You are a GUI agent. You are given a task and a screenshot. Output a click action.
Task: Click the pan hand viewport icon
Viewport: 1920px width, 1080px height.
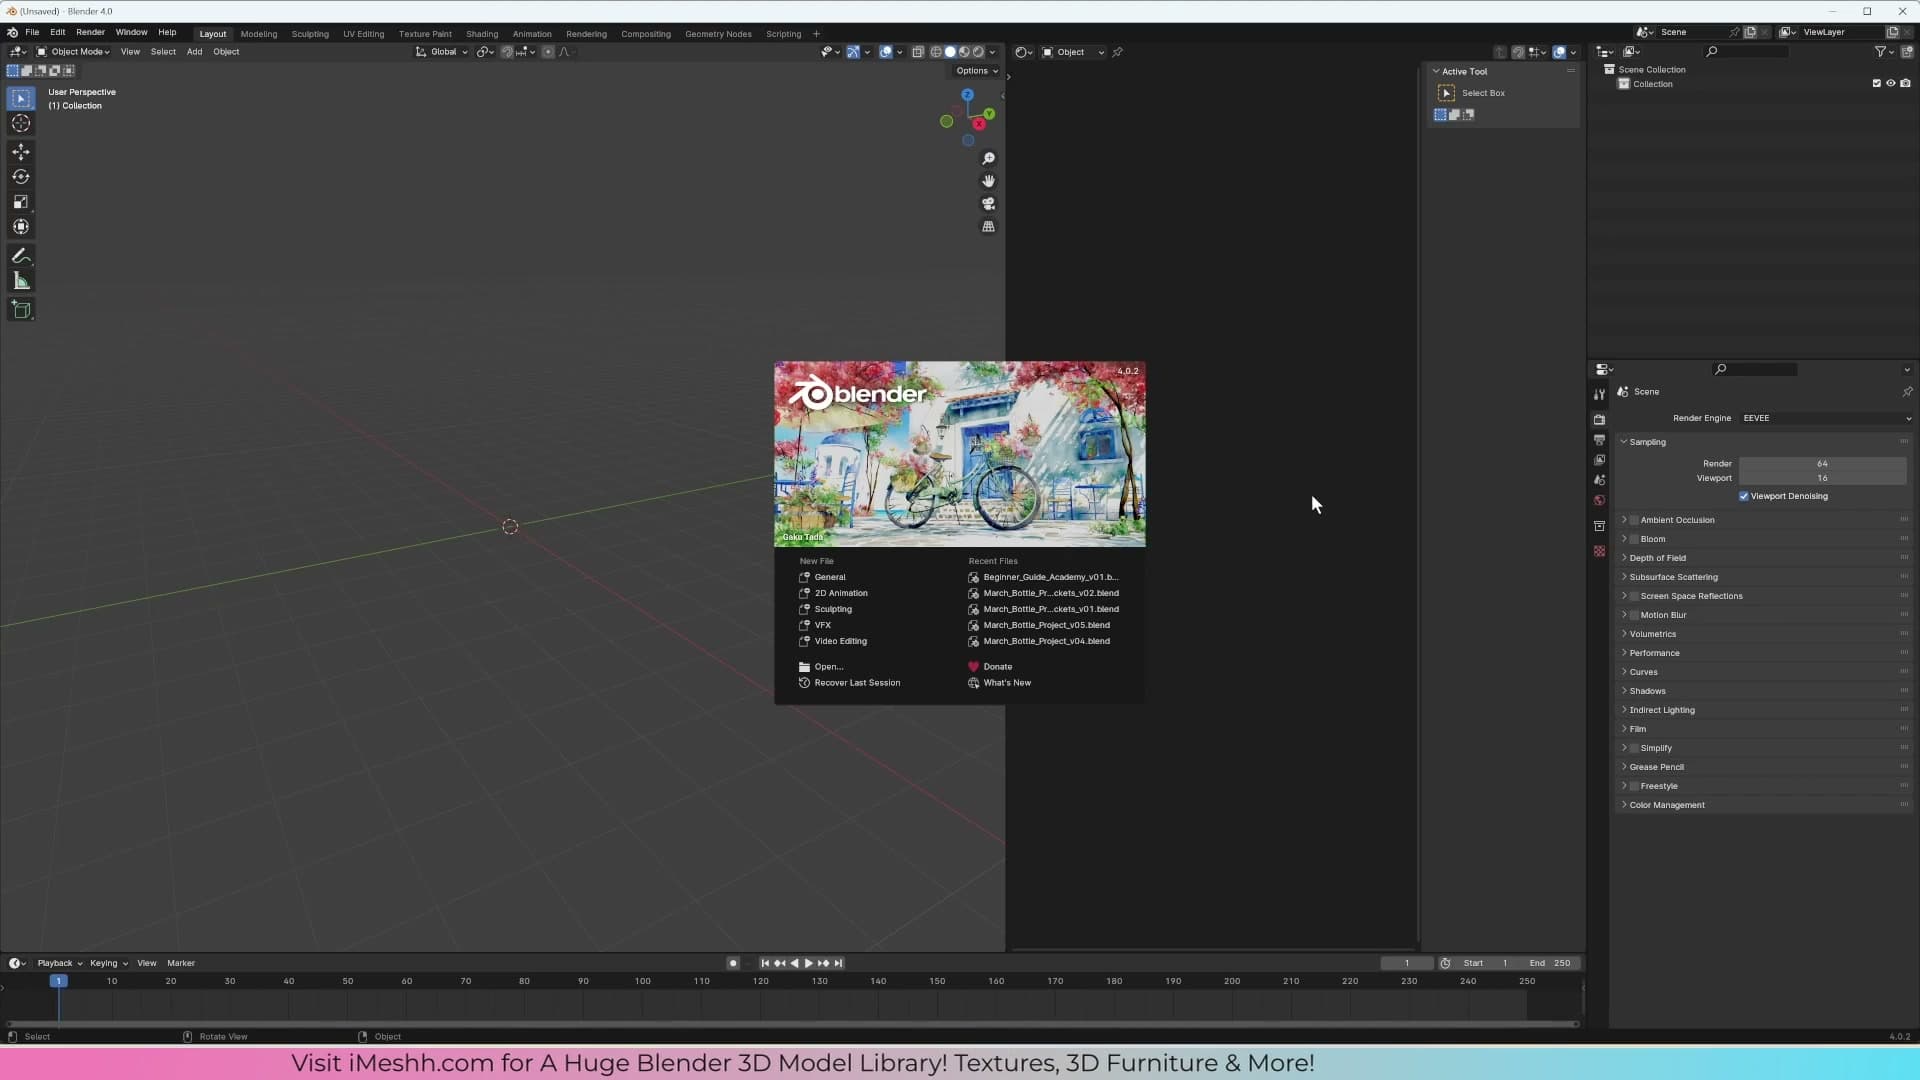click(988, 181)
